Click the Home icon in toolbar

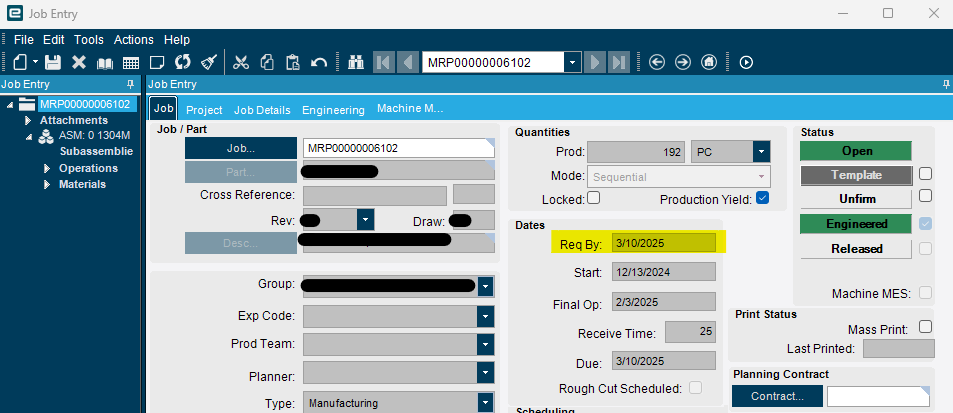click(709, 62)
